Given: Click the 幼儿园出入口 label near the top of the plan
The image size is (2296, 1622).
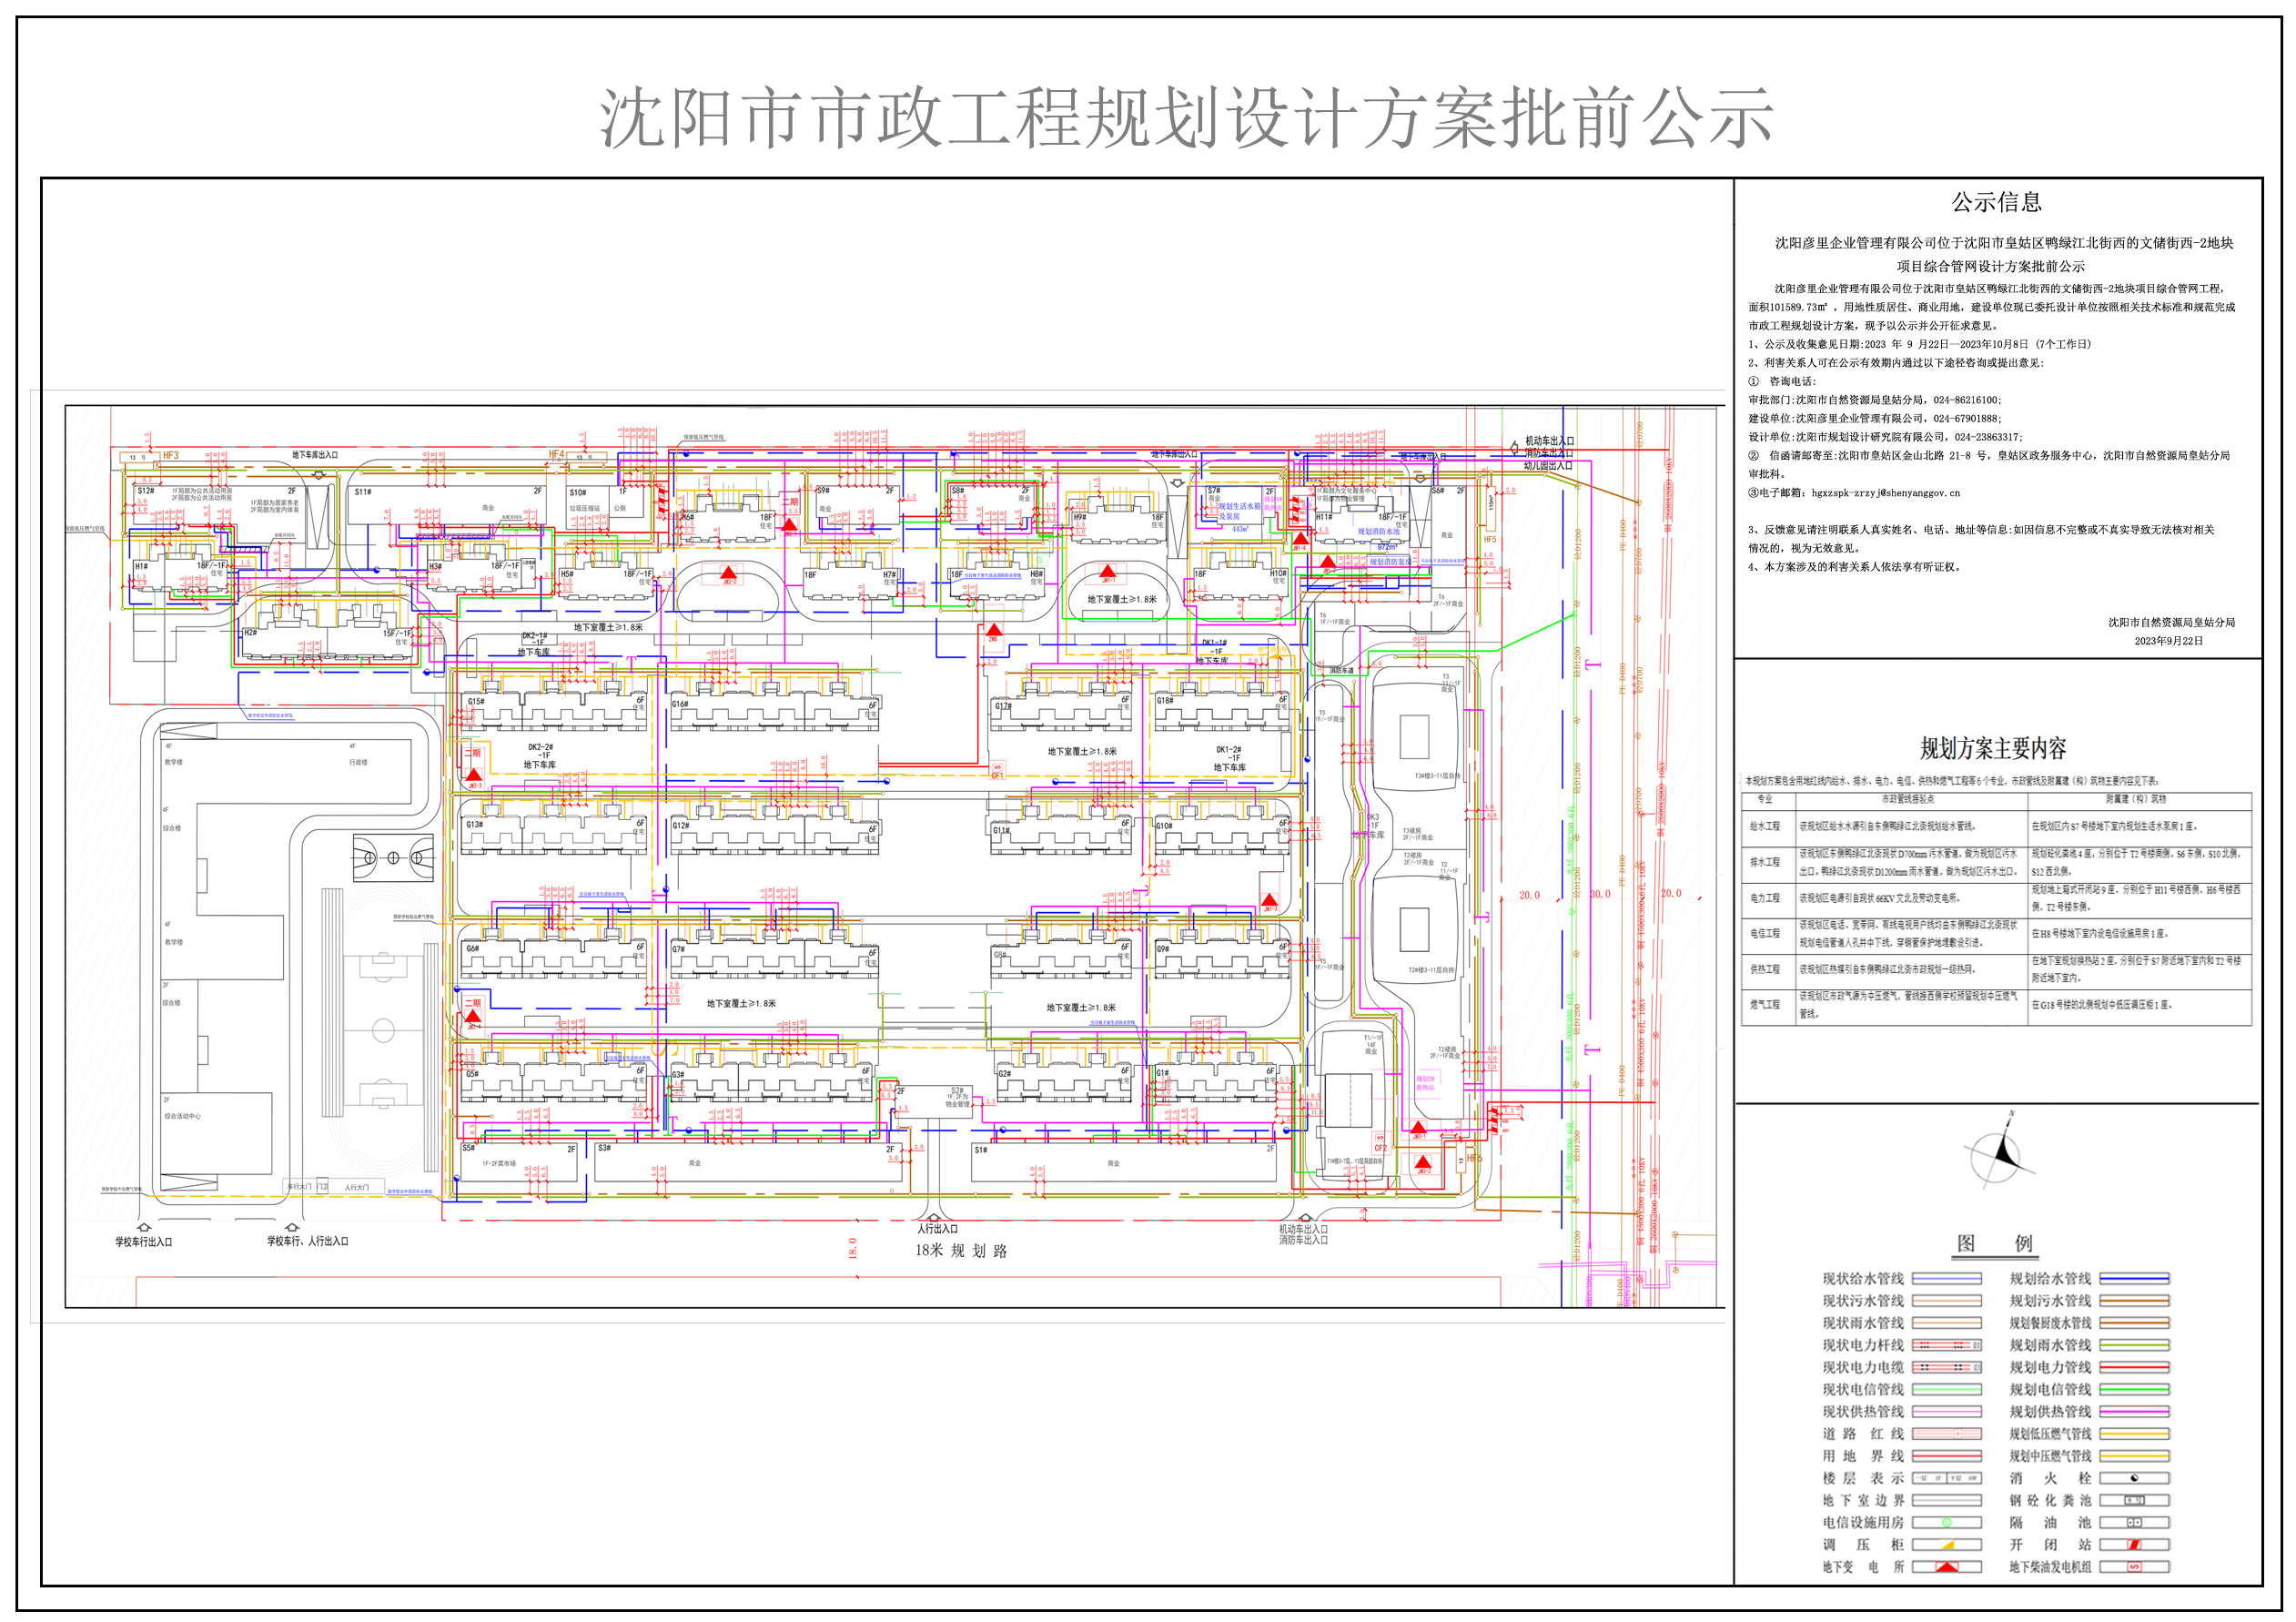Looking at the screenshot, I should tap(1548, 466).
